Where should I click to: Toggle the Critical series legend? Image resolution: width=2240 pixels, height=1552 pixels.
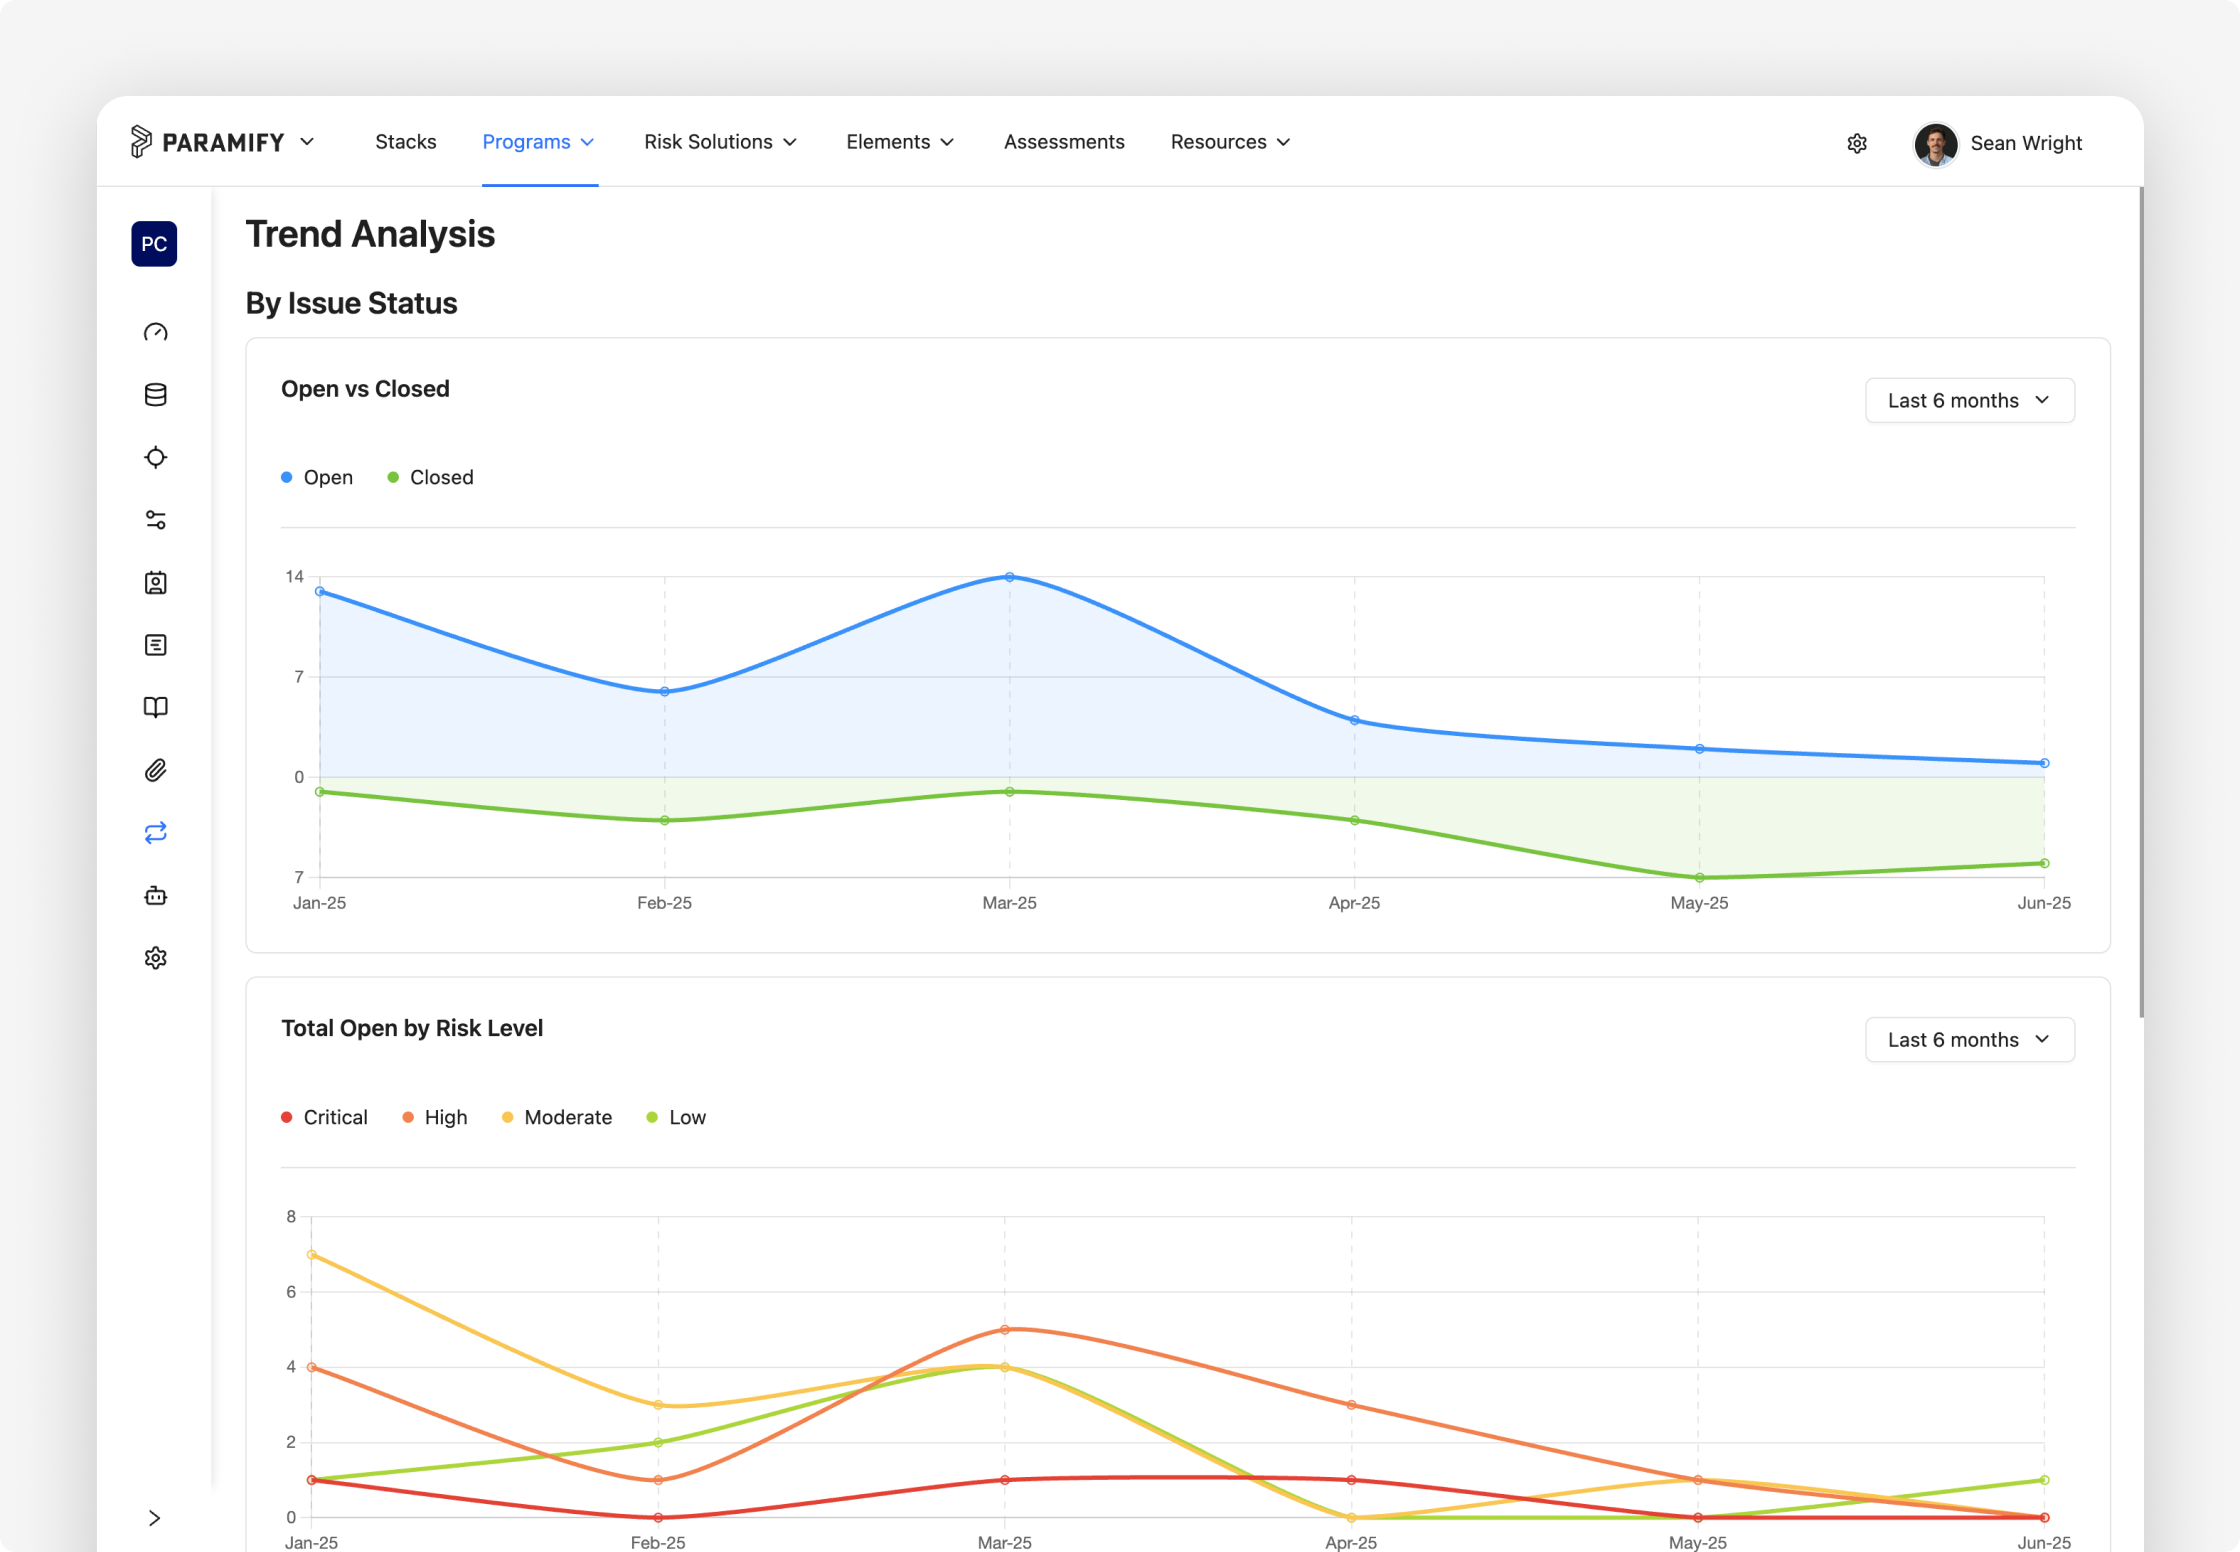pos(324,1117)
